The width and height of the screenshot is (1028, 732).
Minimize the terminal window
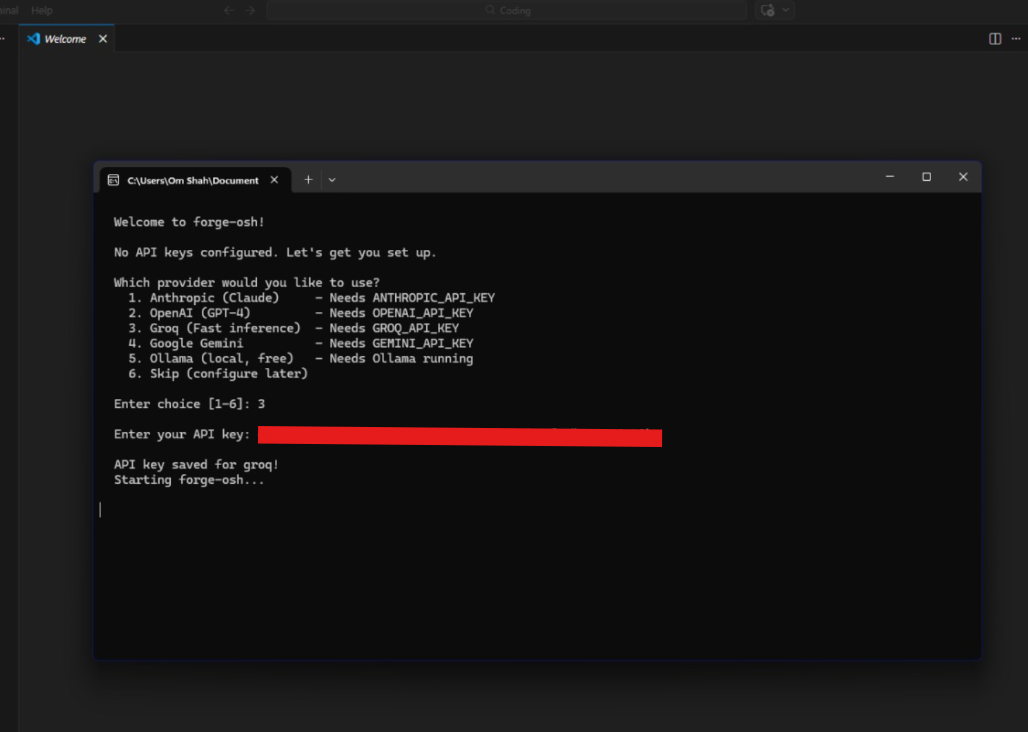pos(890,177)
